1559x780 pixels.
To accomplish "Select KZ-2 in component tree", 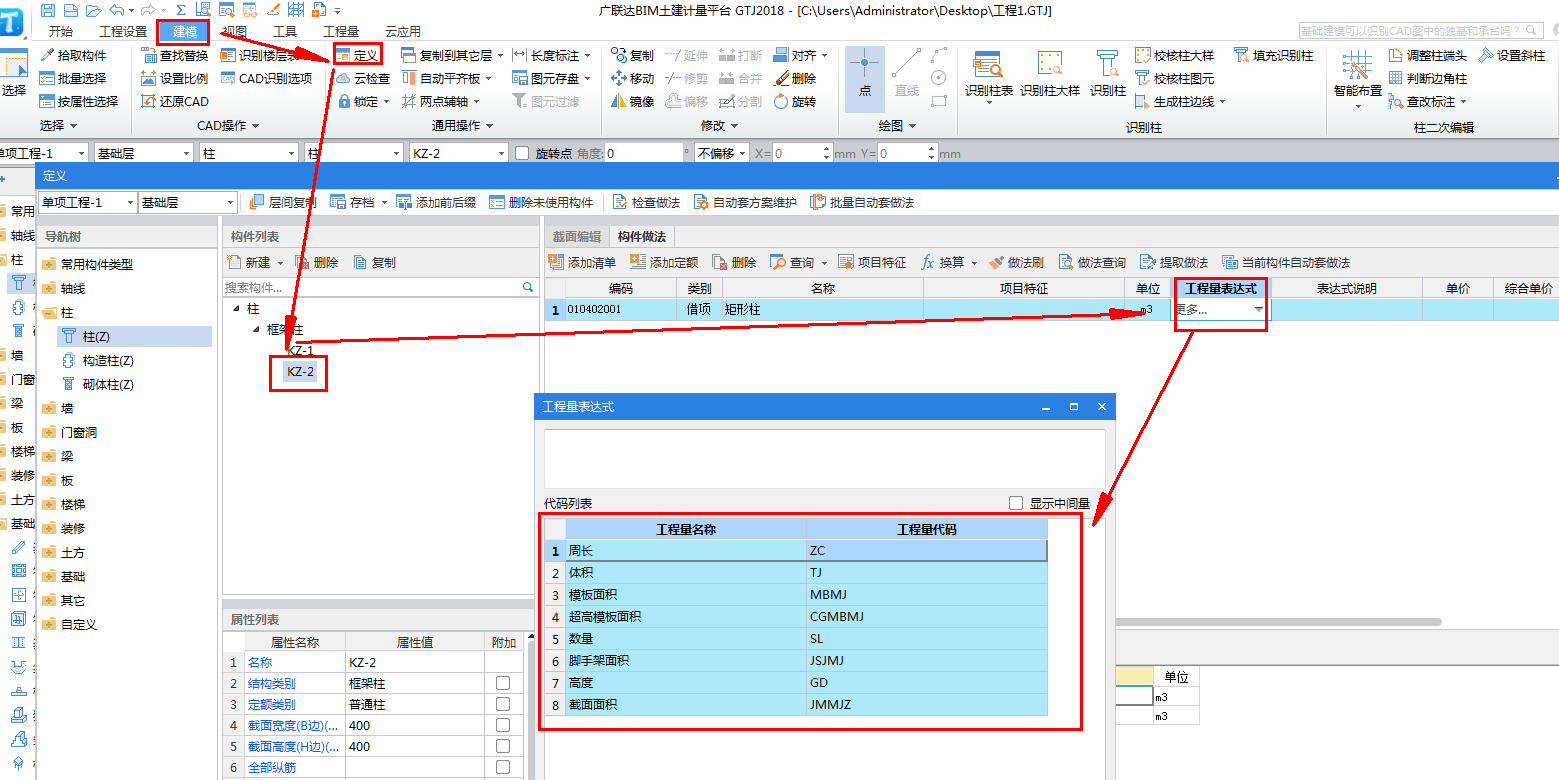I will 300,372.
